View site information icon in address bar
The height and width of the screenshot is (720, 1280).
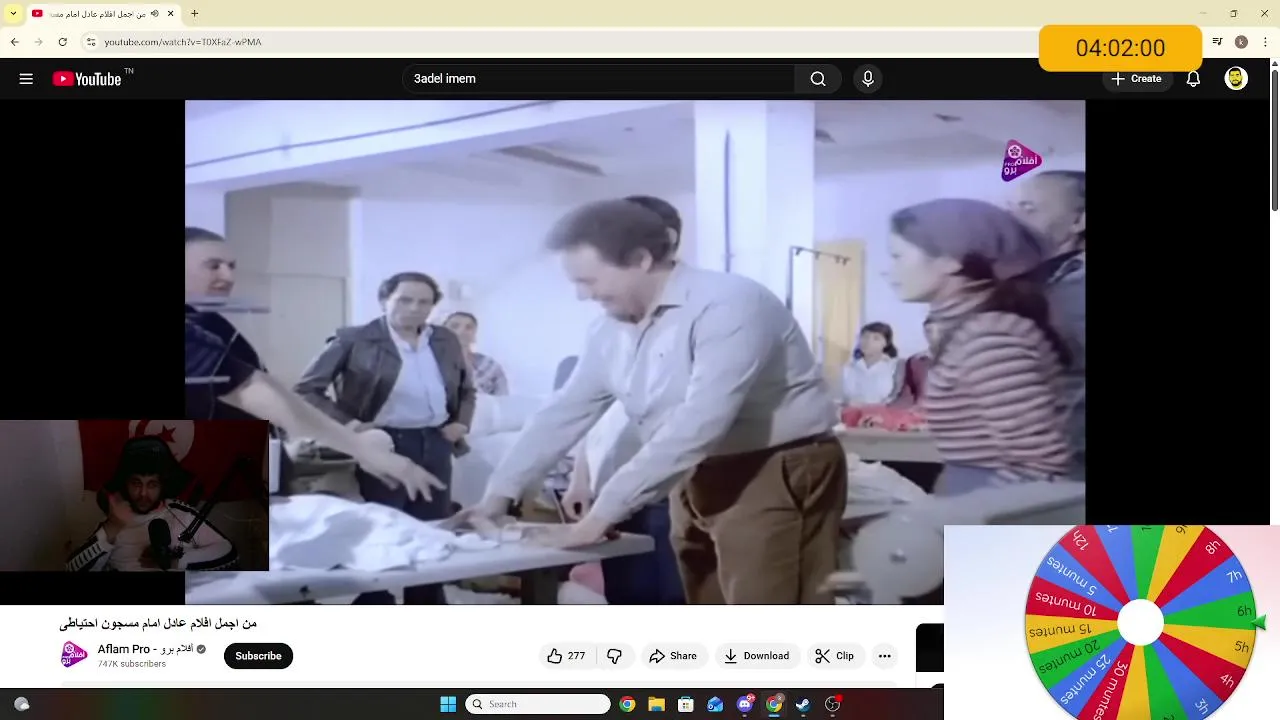click(x=90, y=42)
